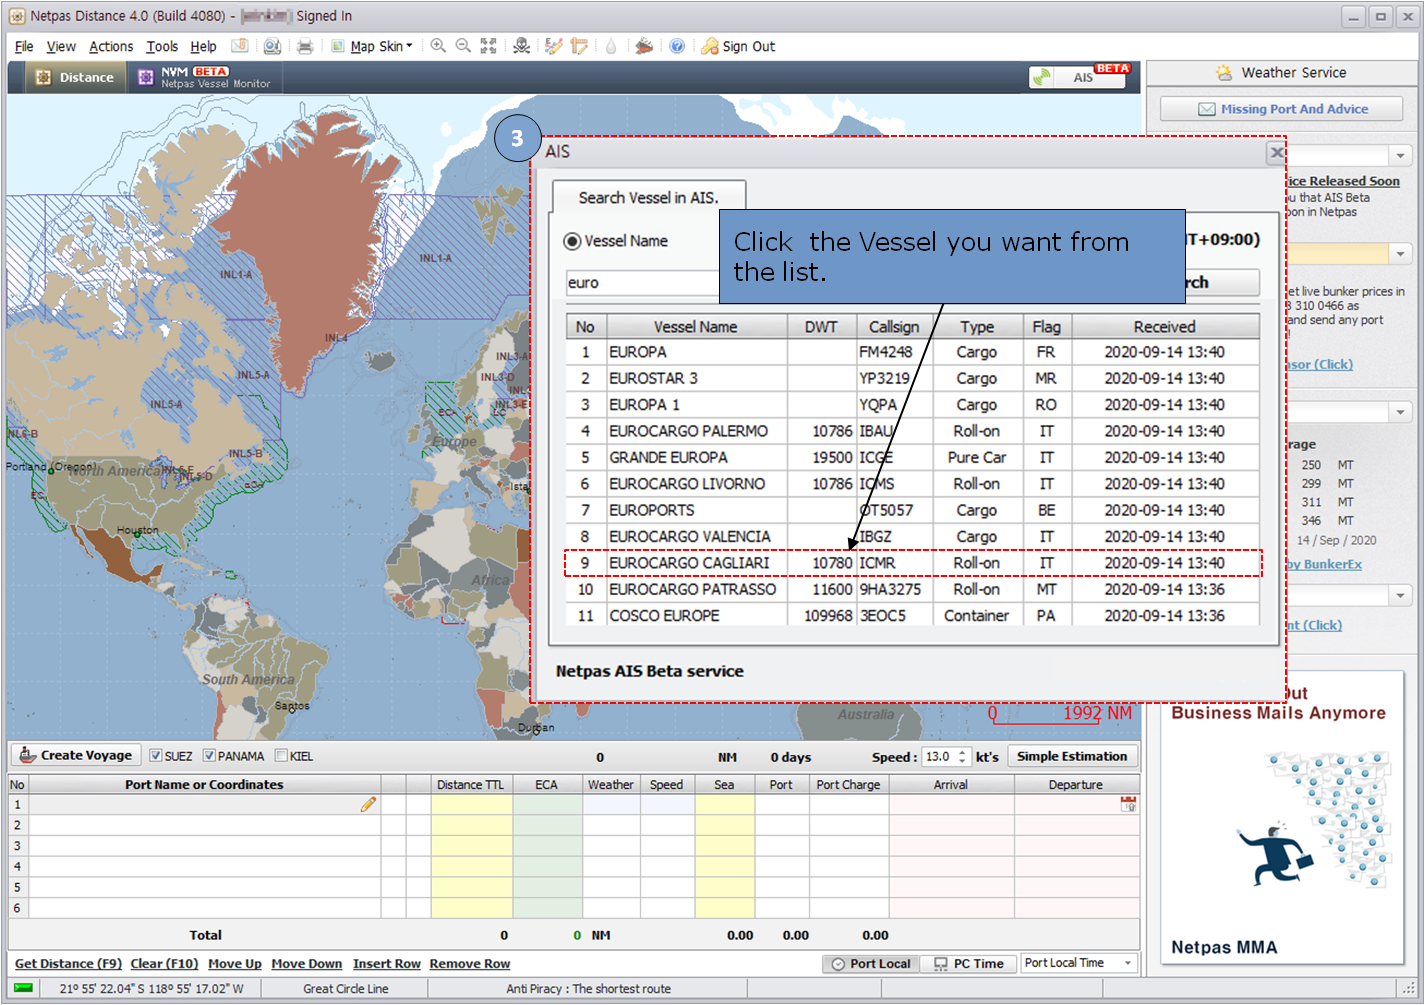Click the fit-to-screen arrows toolbar icon

click(488, 46)
